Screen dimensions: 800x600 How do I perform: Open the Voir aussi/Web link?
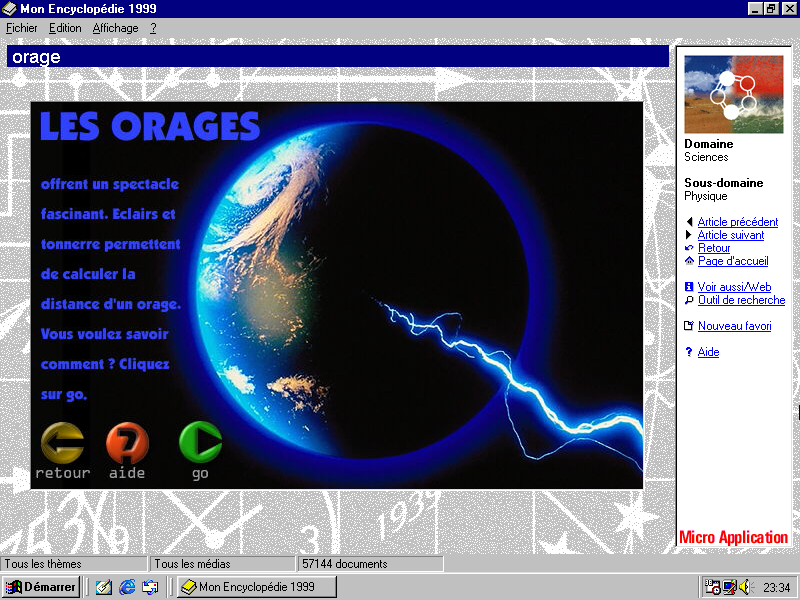pos(734,287)
